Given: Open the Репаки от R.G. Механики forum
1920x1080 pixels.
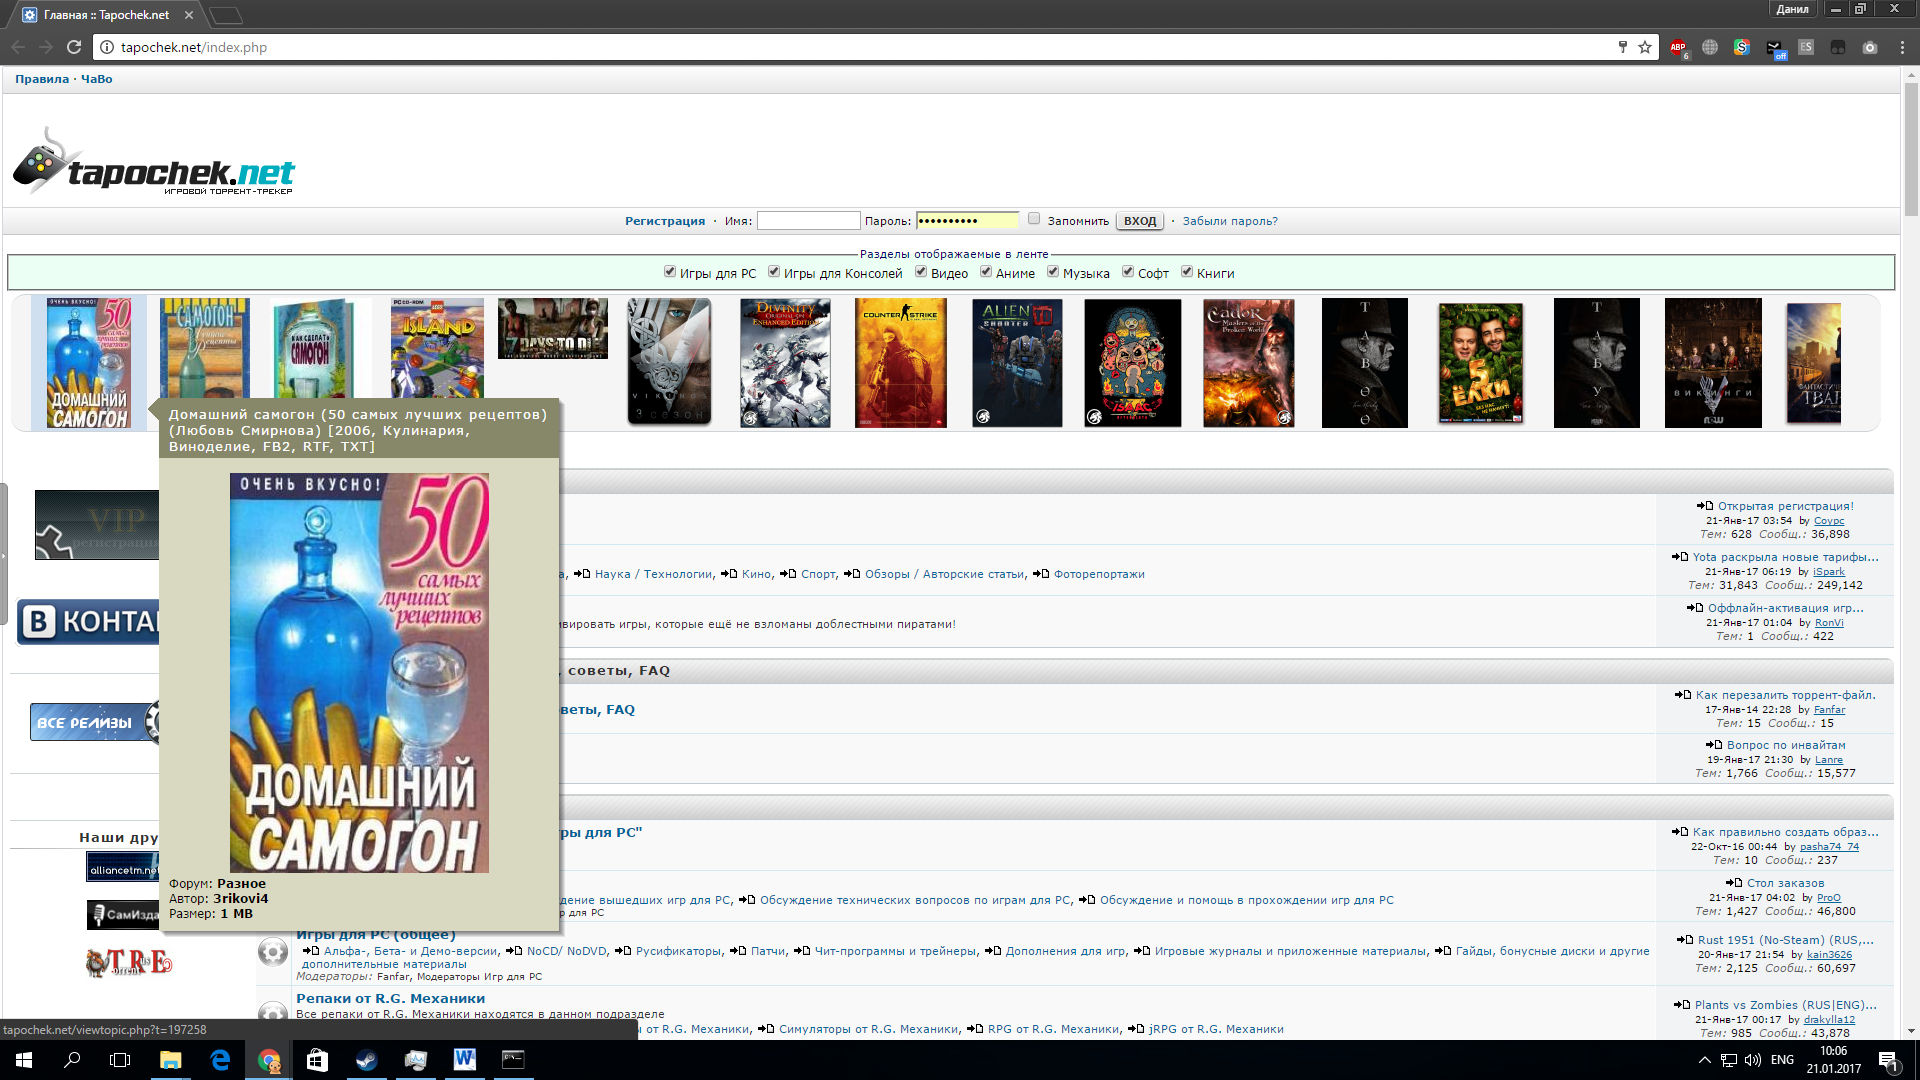Looking at the screenshot, I should pos(391,998).
